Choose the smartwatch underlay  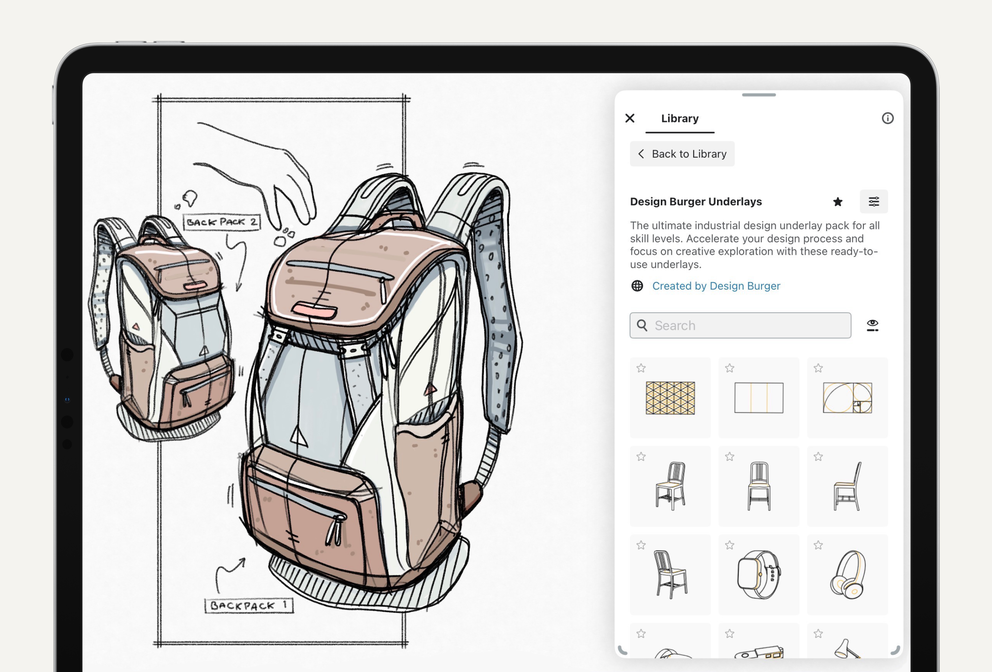coord(758,575)
